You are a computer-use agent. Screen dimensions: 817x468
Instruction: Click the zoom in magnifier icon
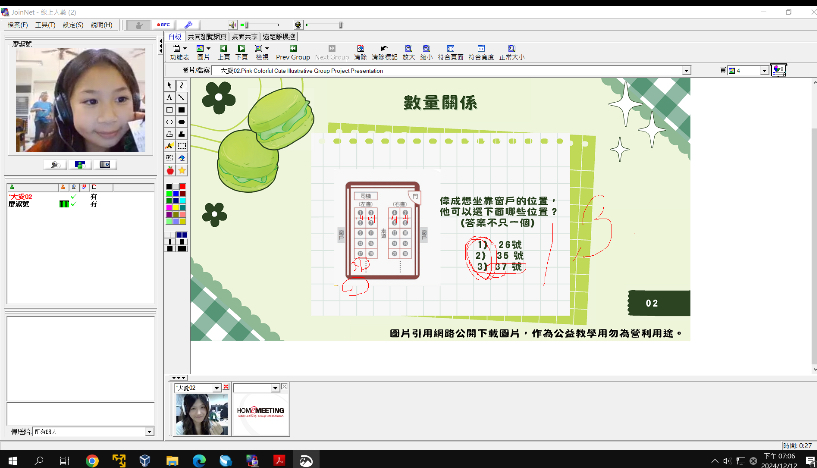(408, 50)
